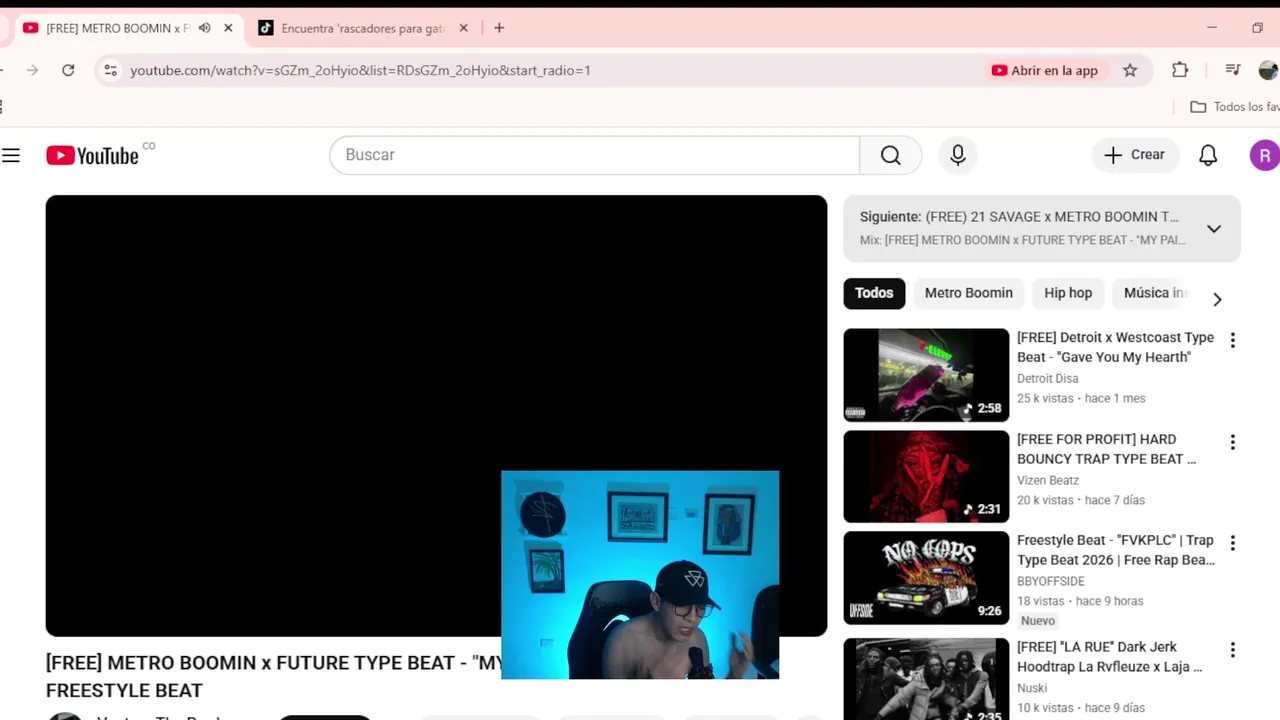Open media controls icon in Chrome toolbar
Screen dimensions: 1280x720
(x=1233, y=70)
